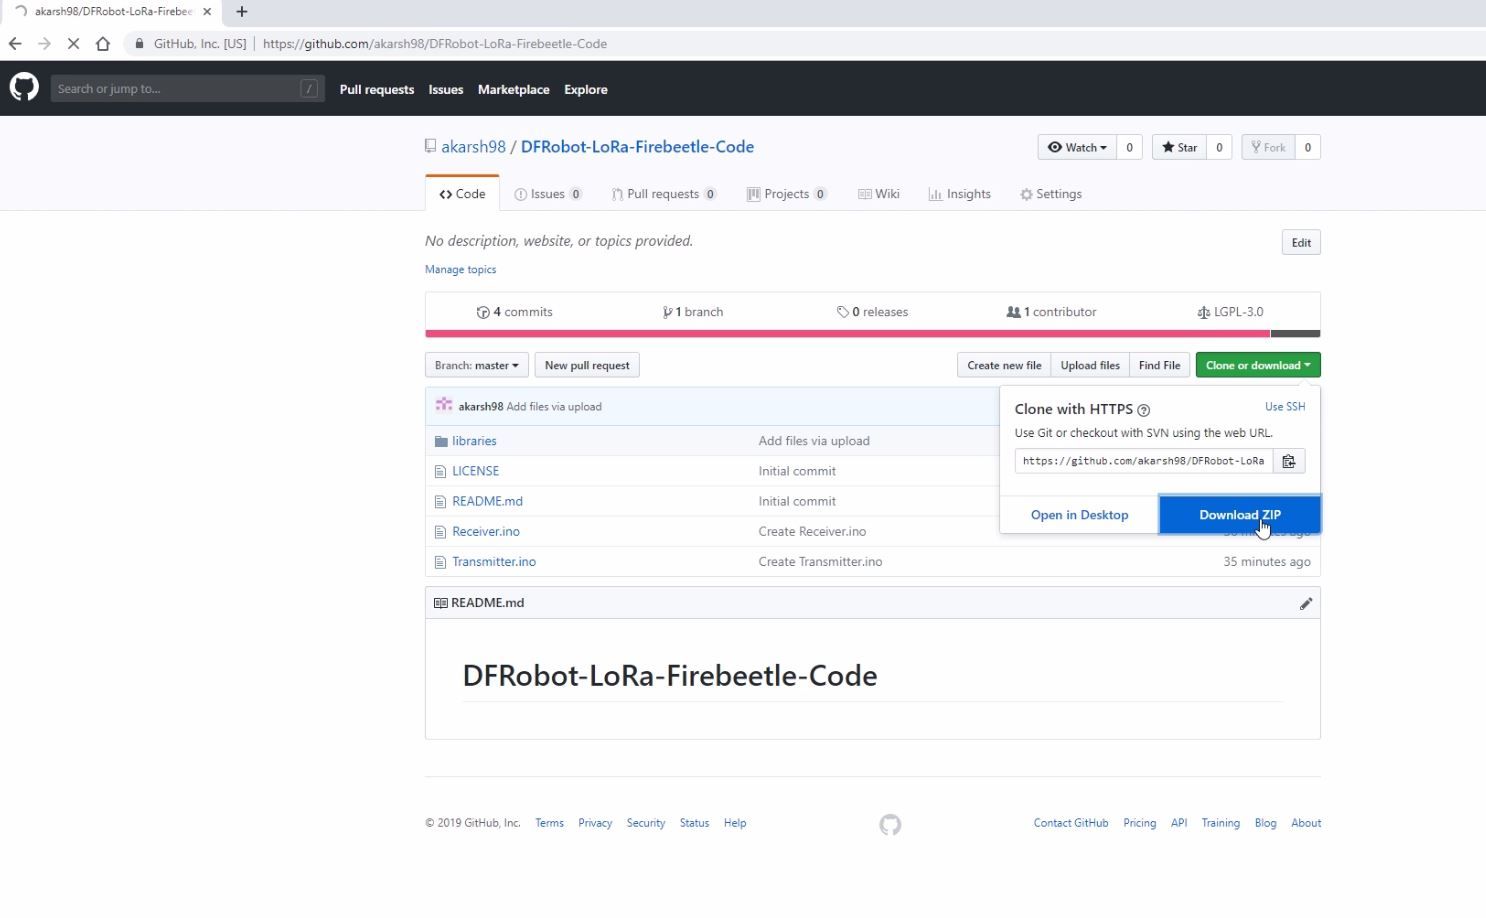Click the Download ZIP button
The width and height of the screenshot is (1486, 918).
pos(1240,515)
